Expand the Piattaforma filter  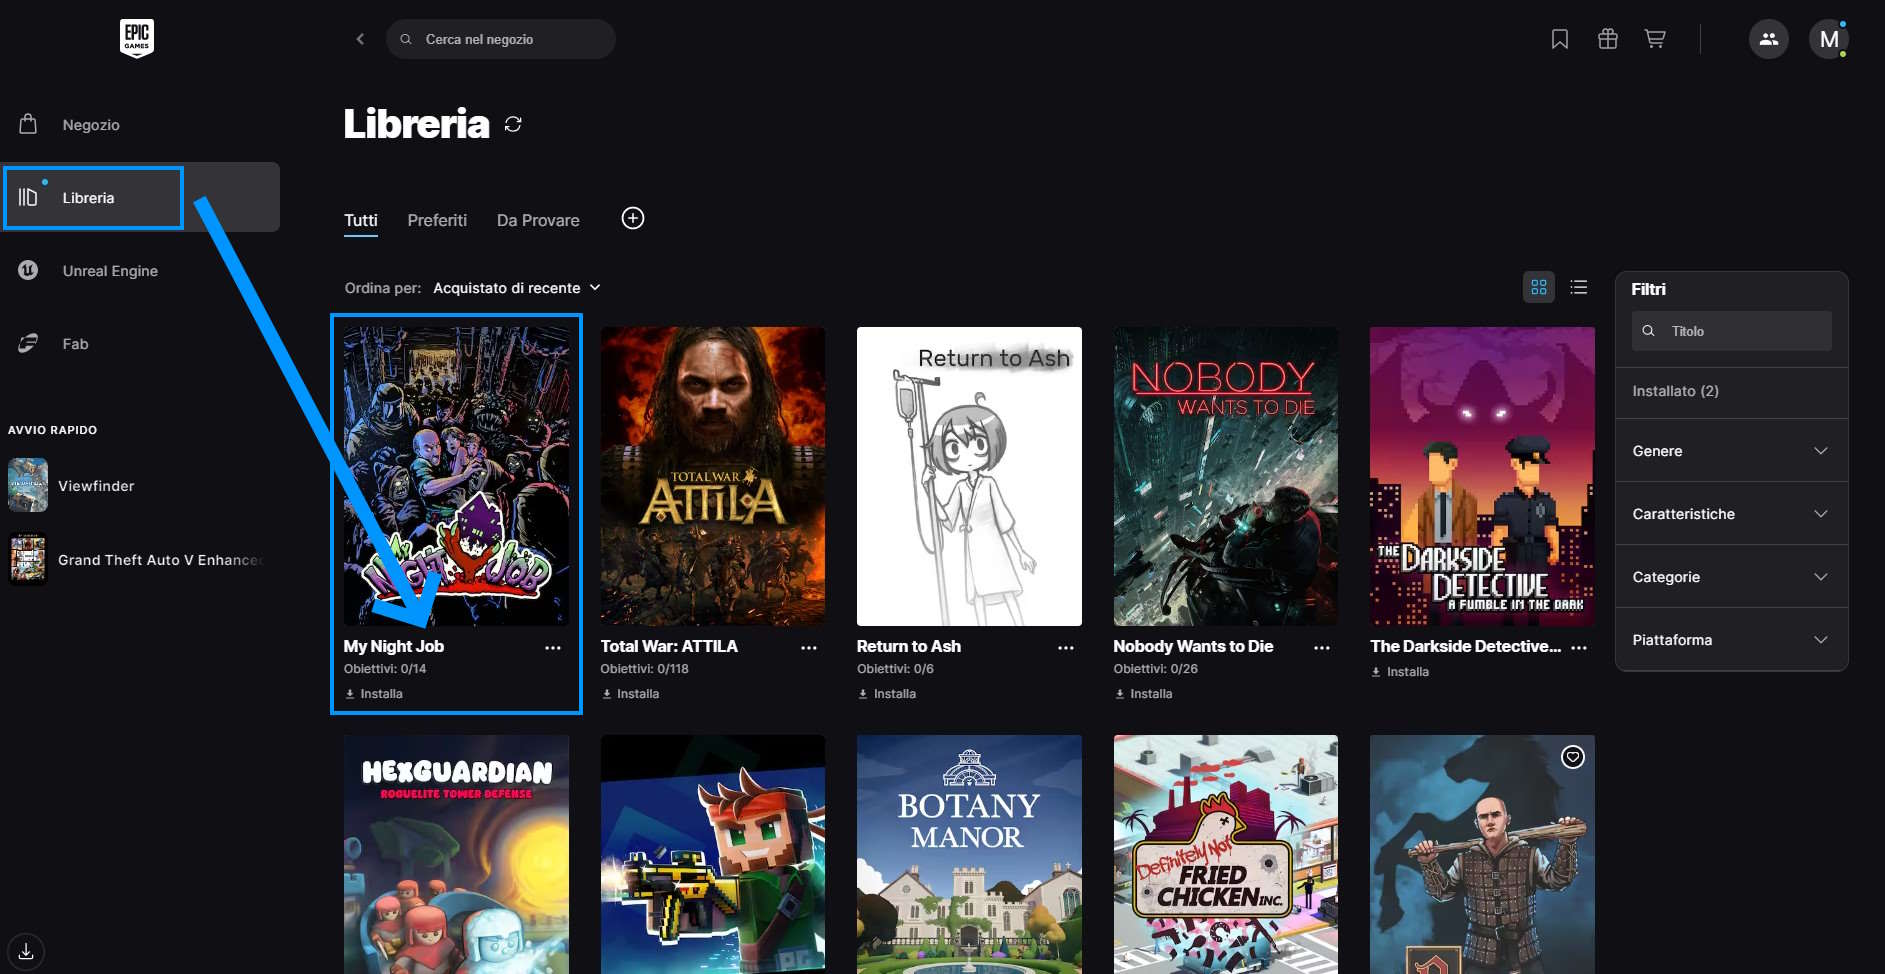[x=1730, y=640]
